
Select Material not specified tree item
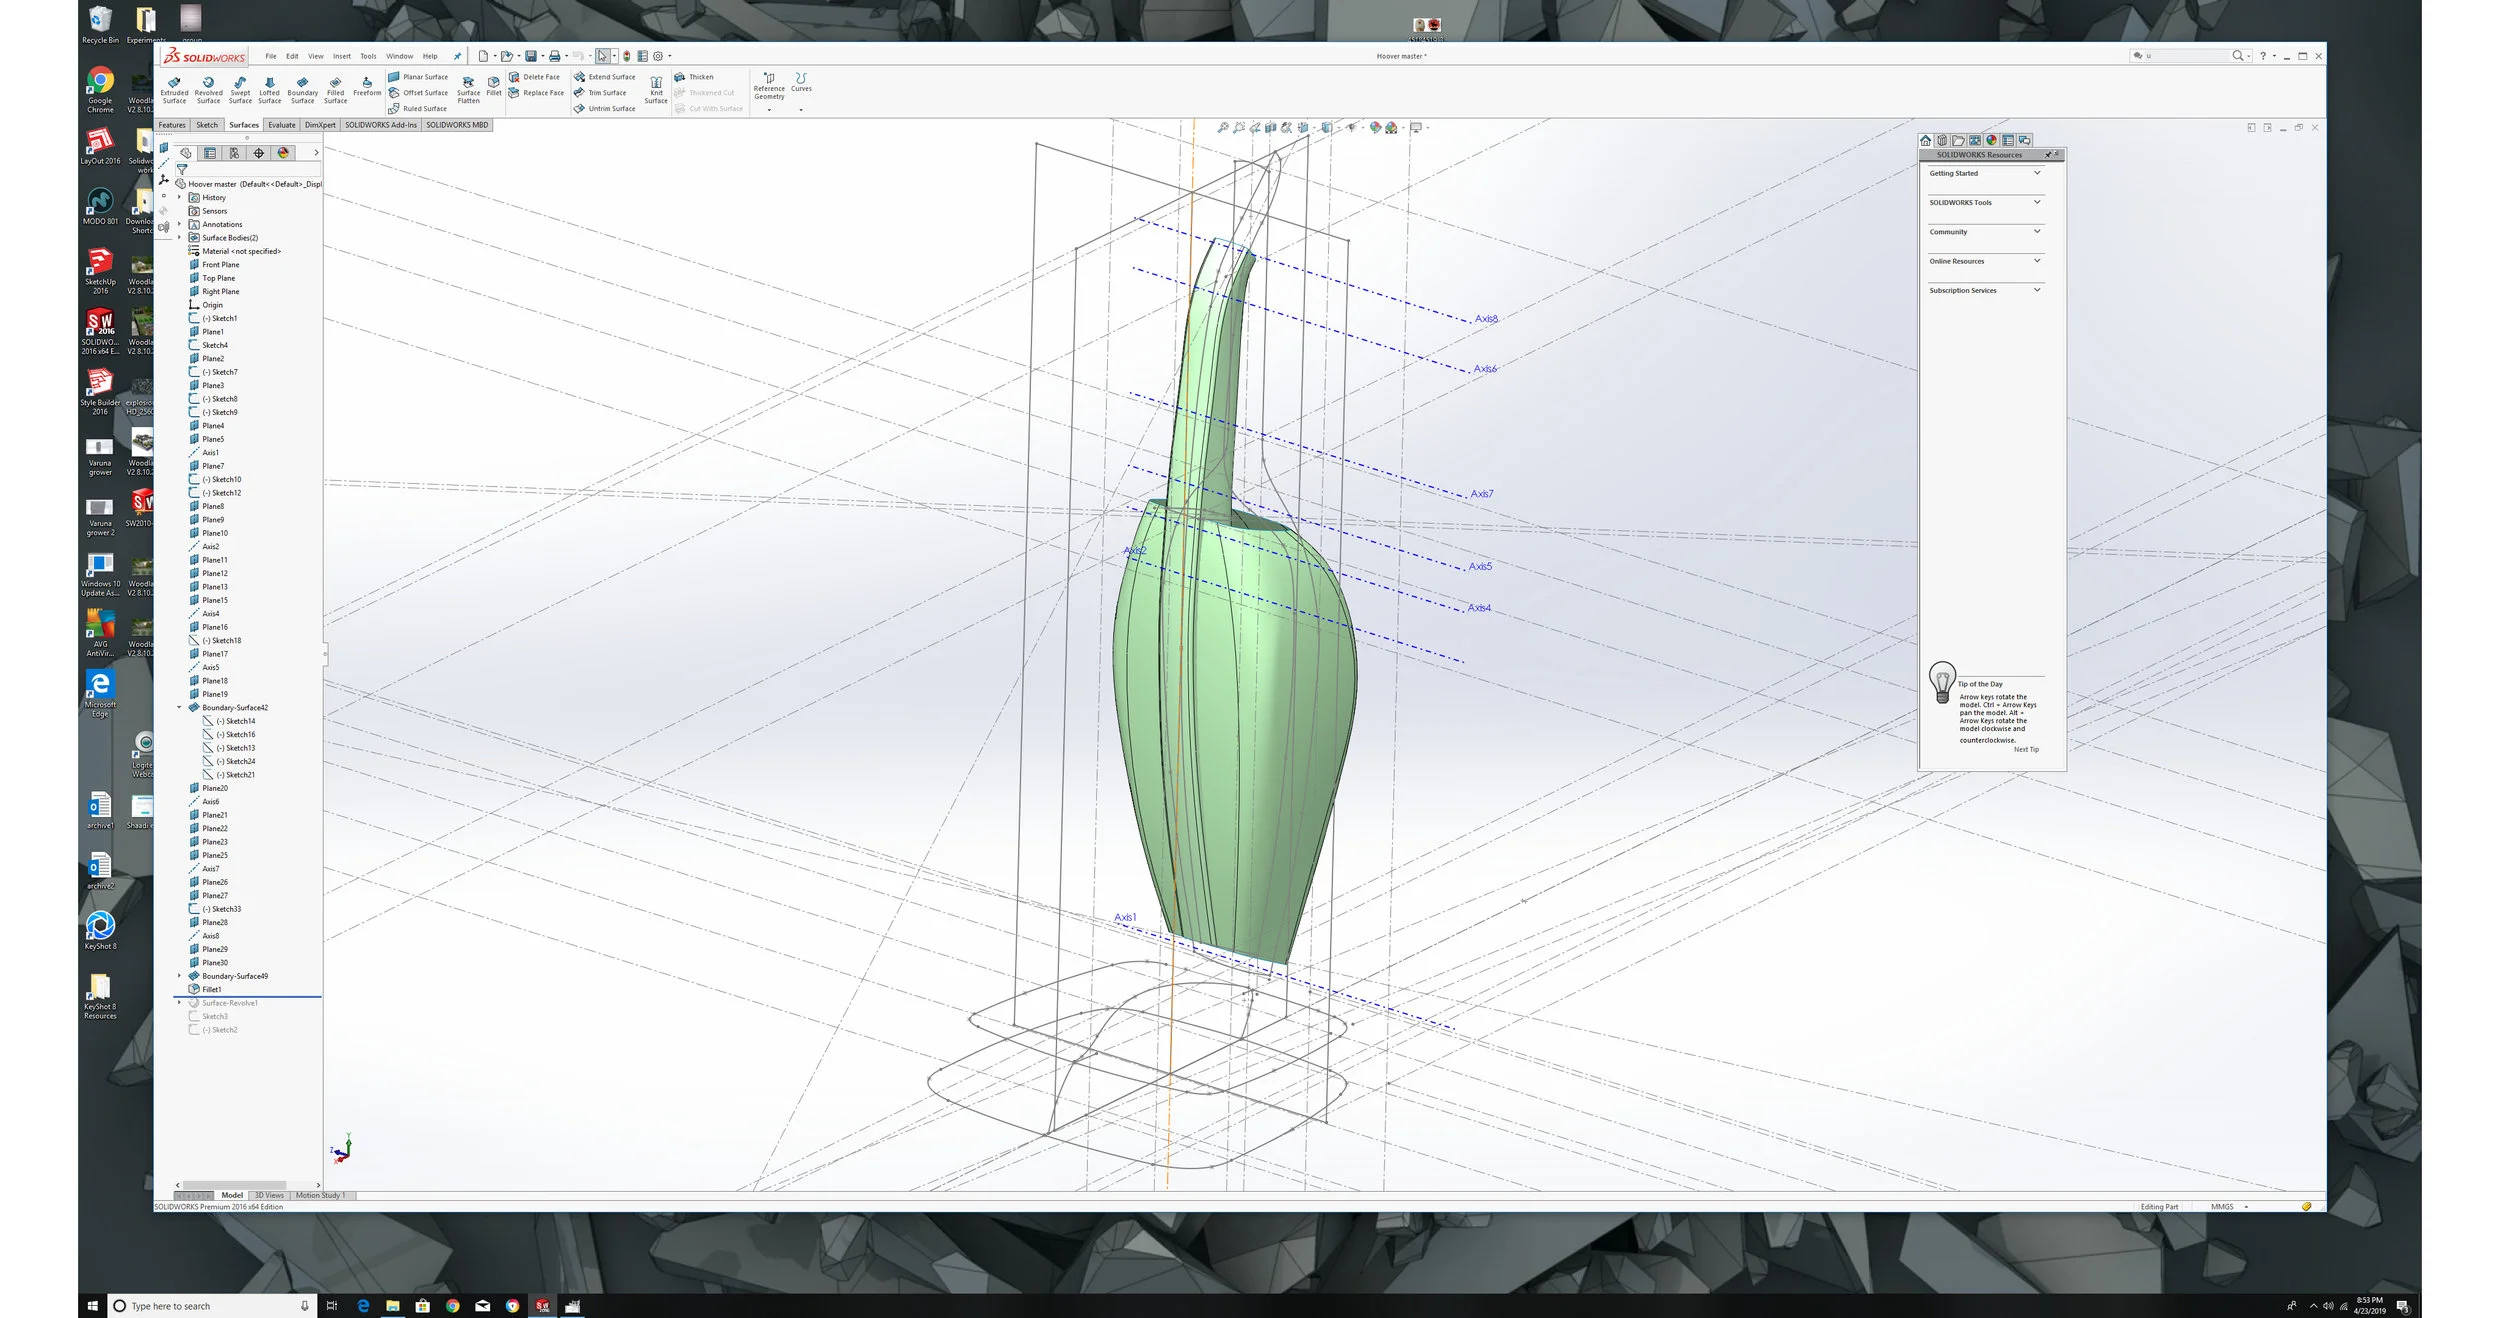pyautogui.click(x=235, y=252)
